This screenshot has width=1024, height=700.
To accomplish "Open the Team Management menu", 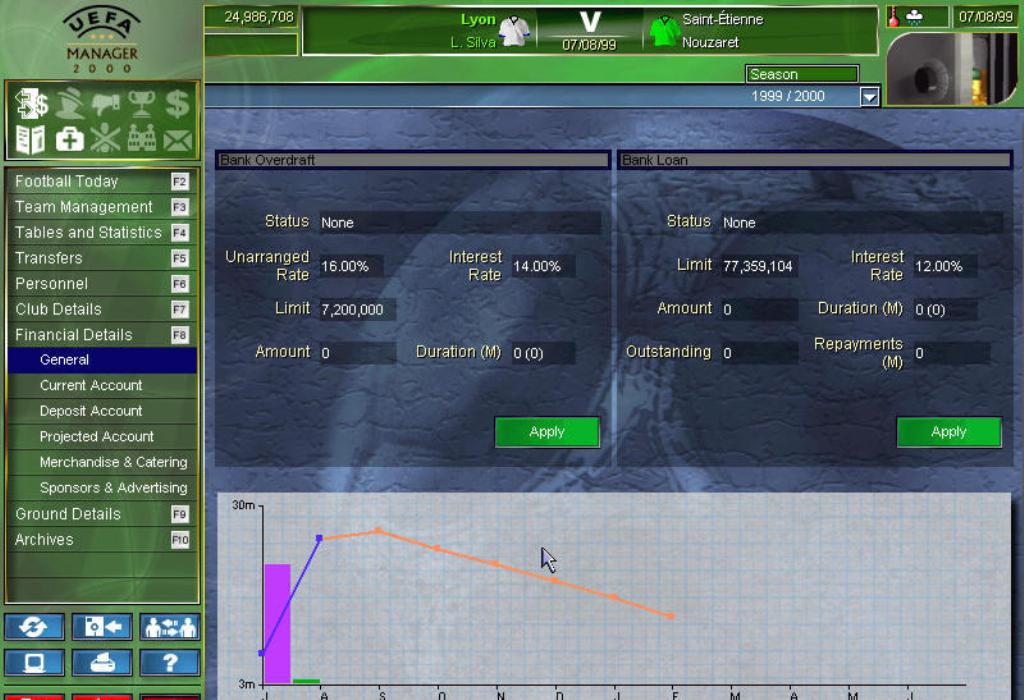I will 84,207.
